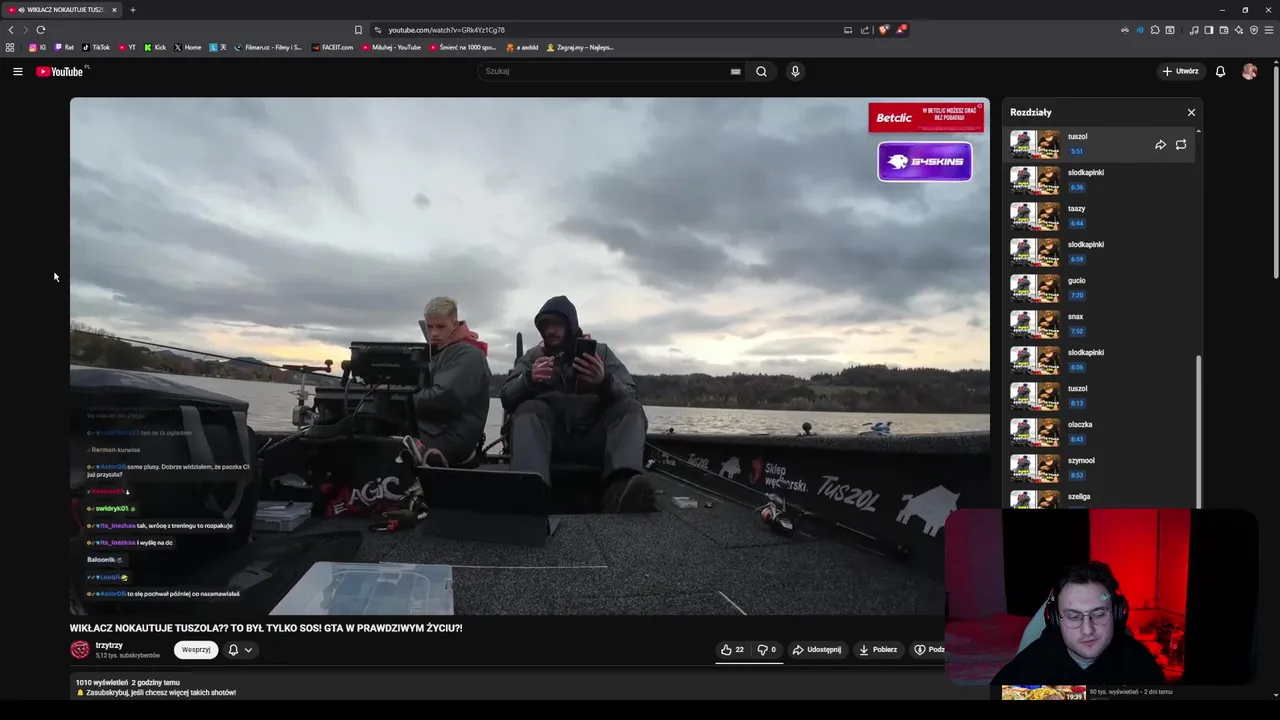Image resolution: width=1280 pixels, height=720 pixels.
Task: Open the account avatar menu
Action: [1249, 71]
